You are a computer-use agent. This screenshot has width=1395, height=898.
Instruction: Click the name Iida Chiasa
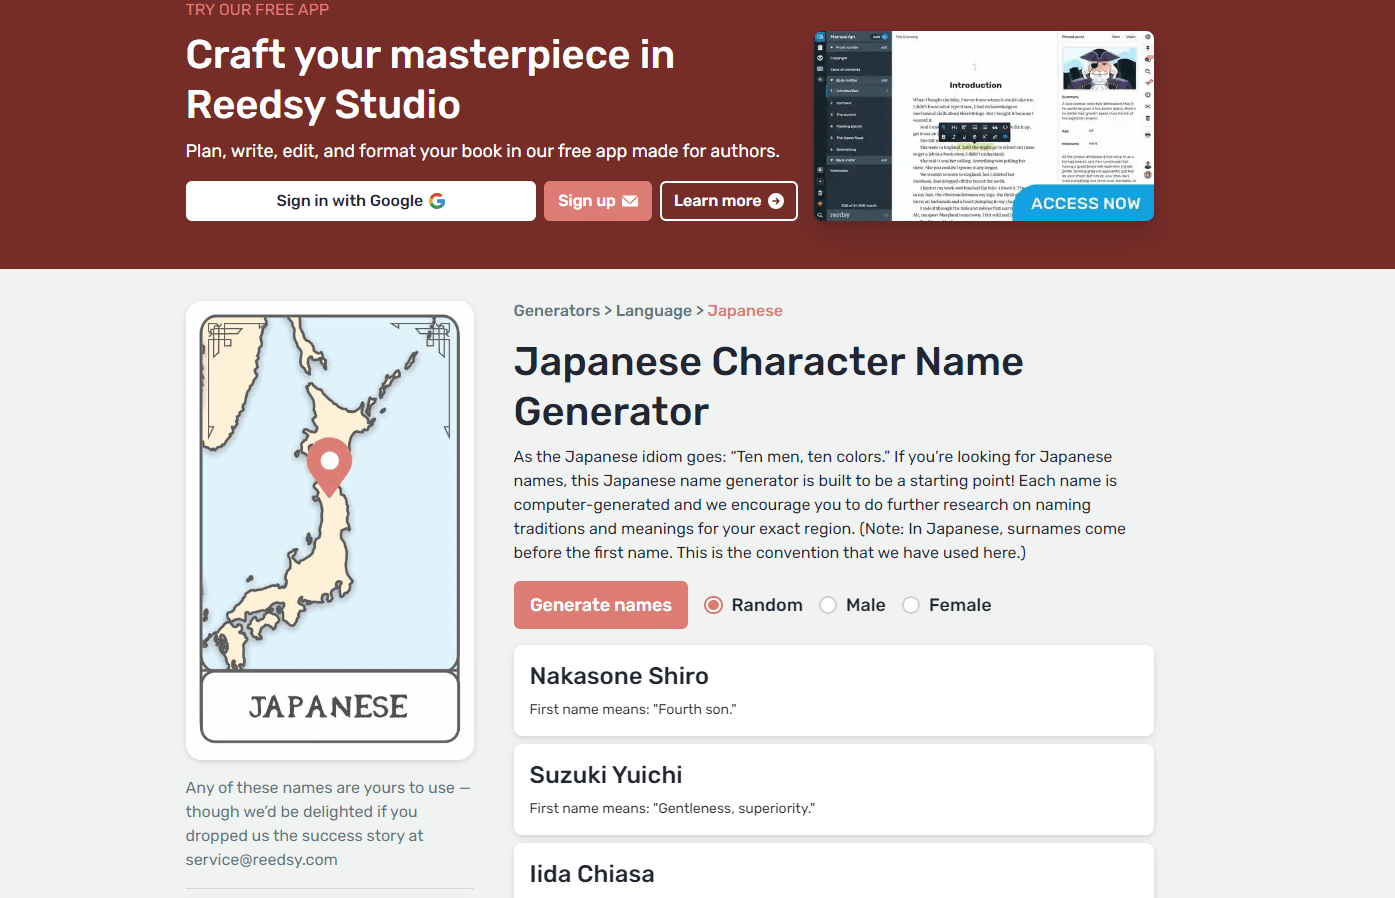point(592,874)
